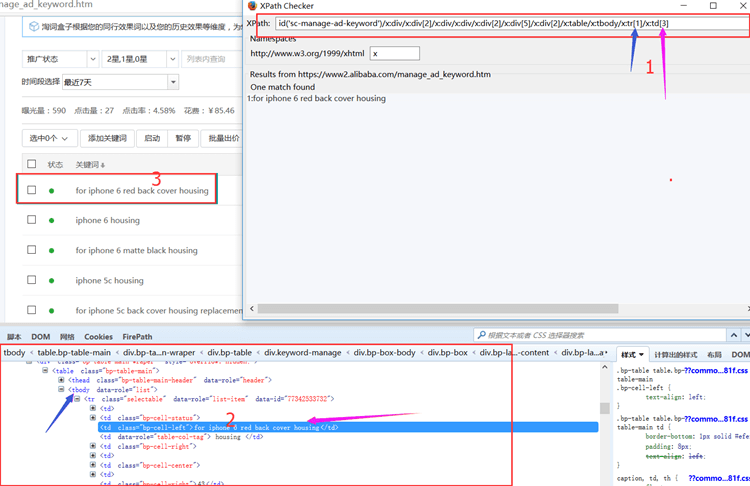Click the 状态 column header

(55, 165)
